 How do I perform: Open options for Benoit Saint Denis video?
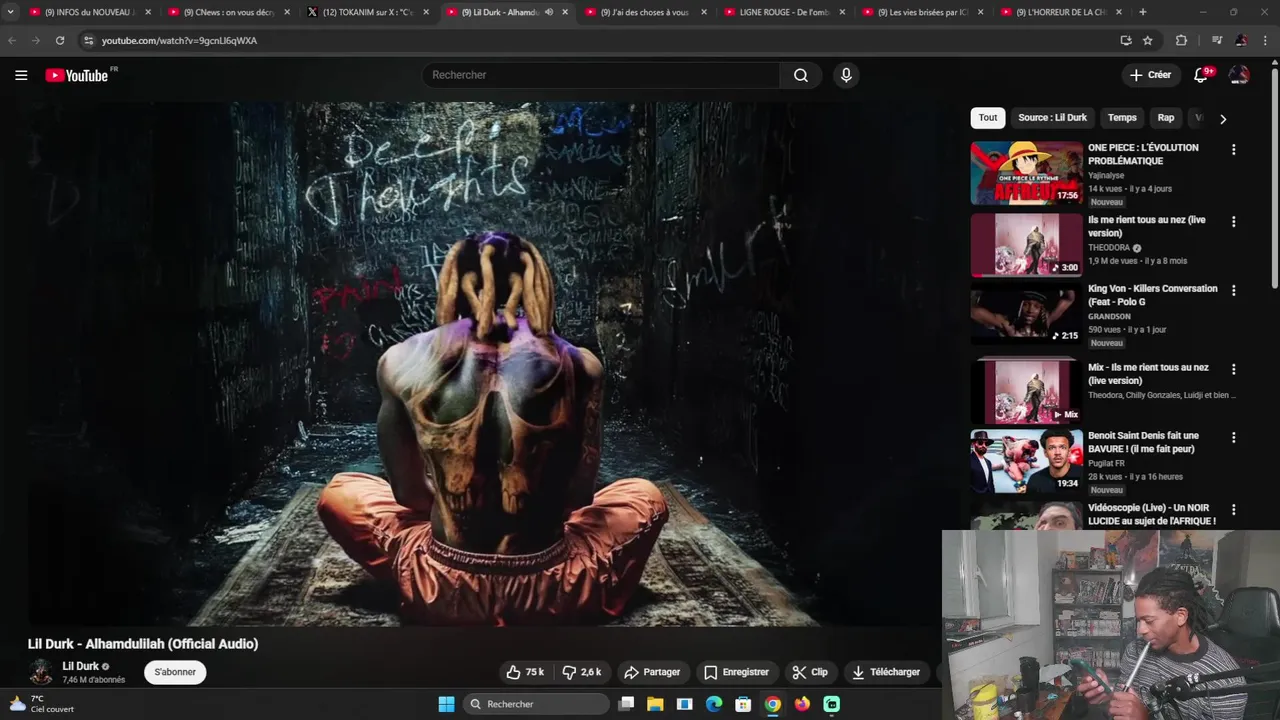pos(1233,438)
